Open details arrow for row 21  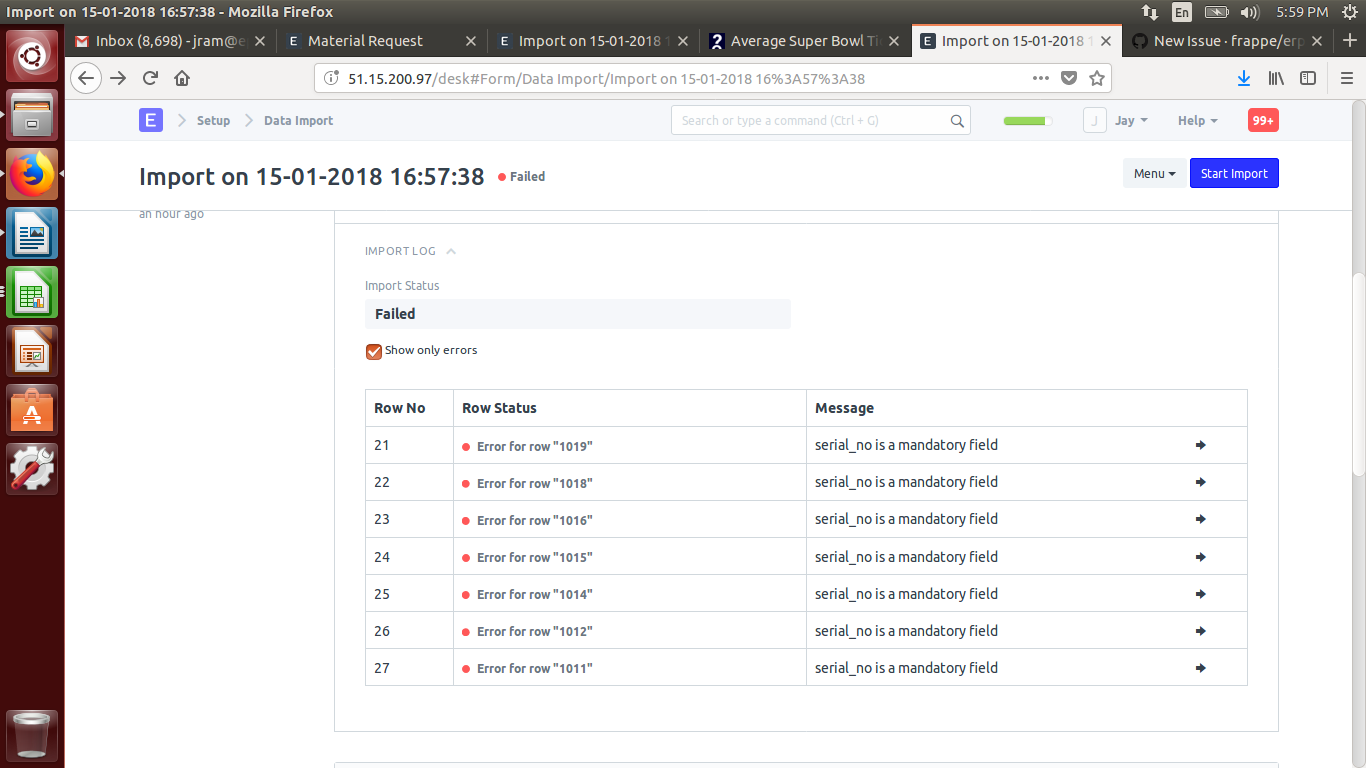point(1201,445)
